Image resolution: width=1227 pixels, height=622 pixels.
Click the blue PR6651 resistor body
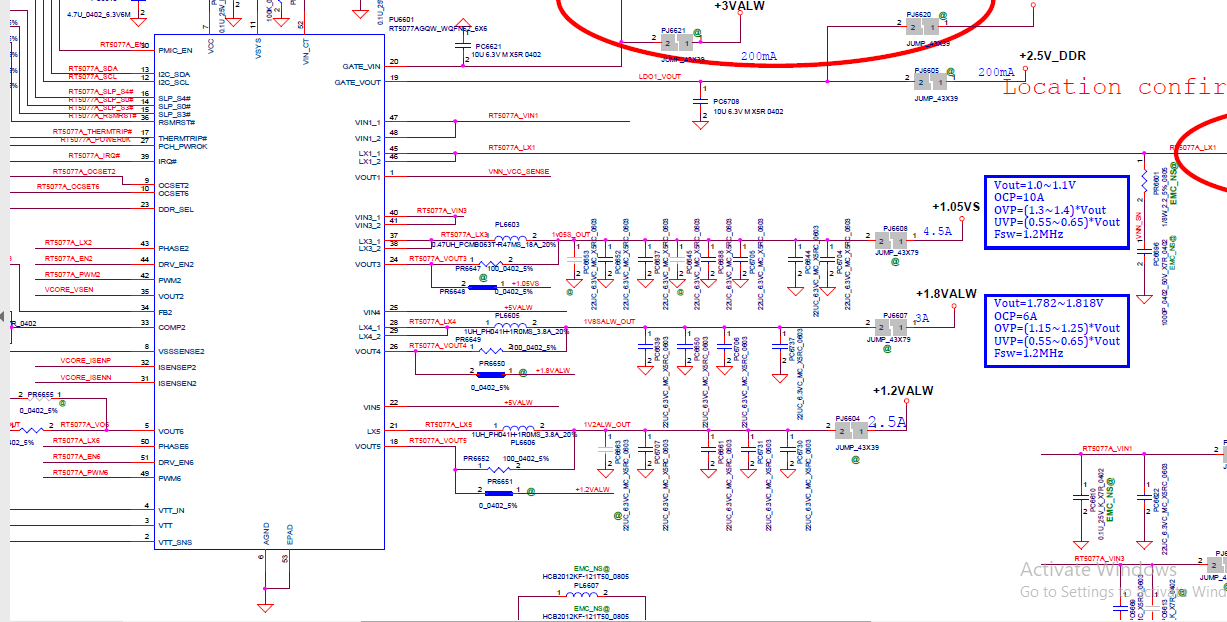point(498,492)
